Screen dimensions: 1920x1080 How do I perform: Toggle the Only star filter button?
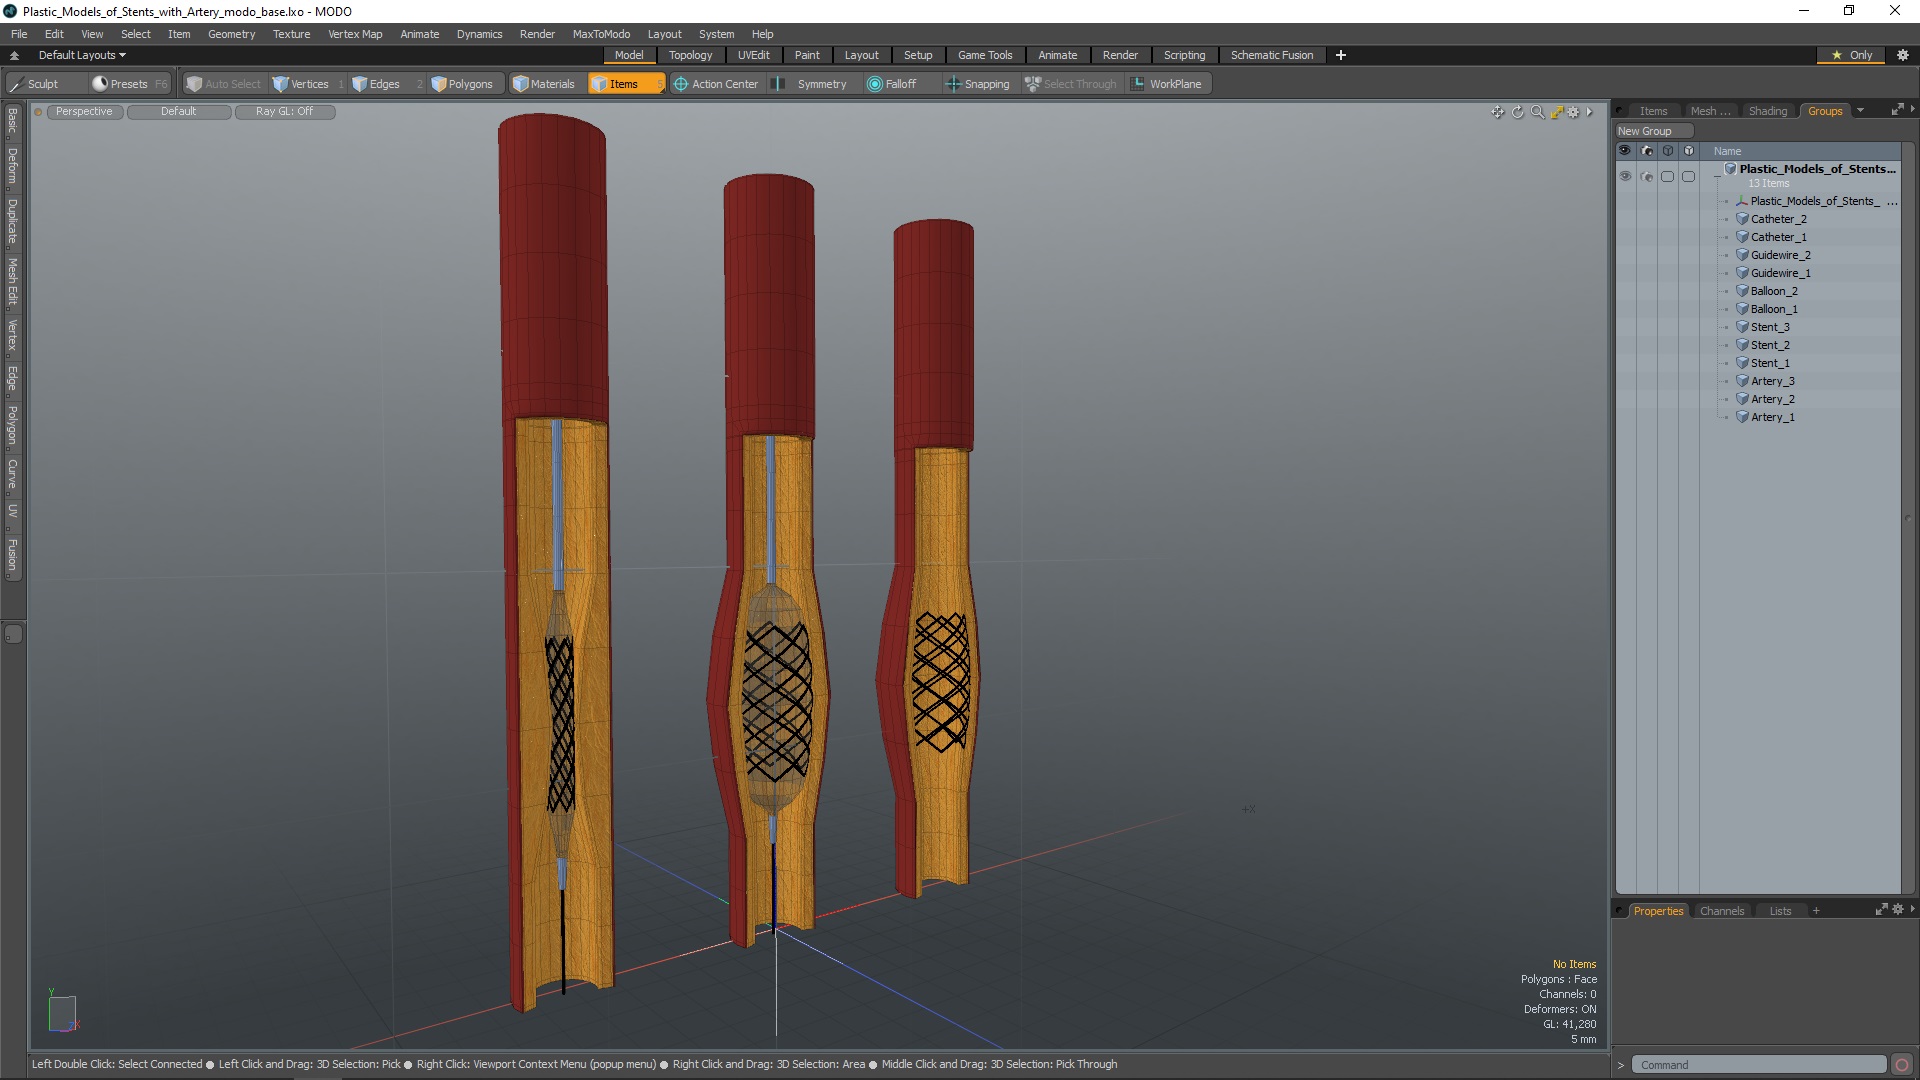coord(1852,55)
